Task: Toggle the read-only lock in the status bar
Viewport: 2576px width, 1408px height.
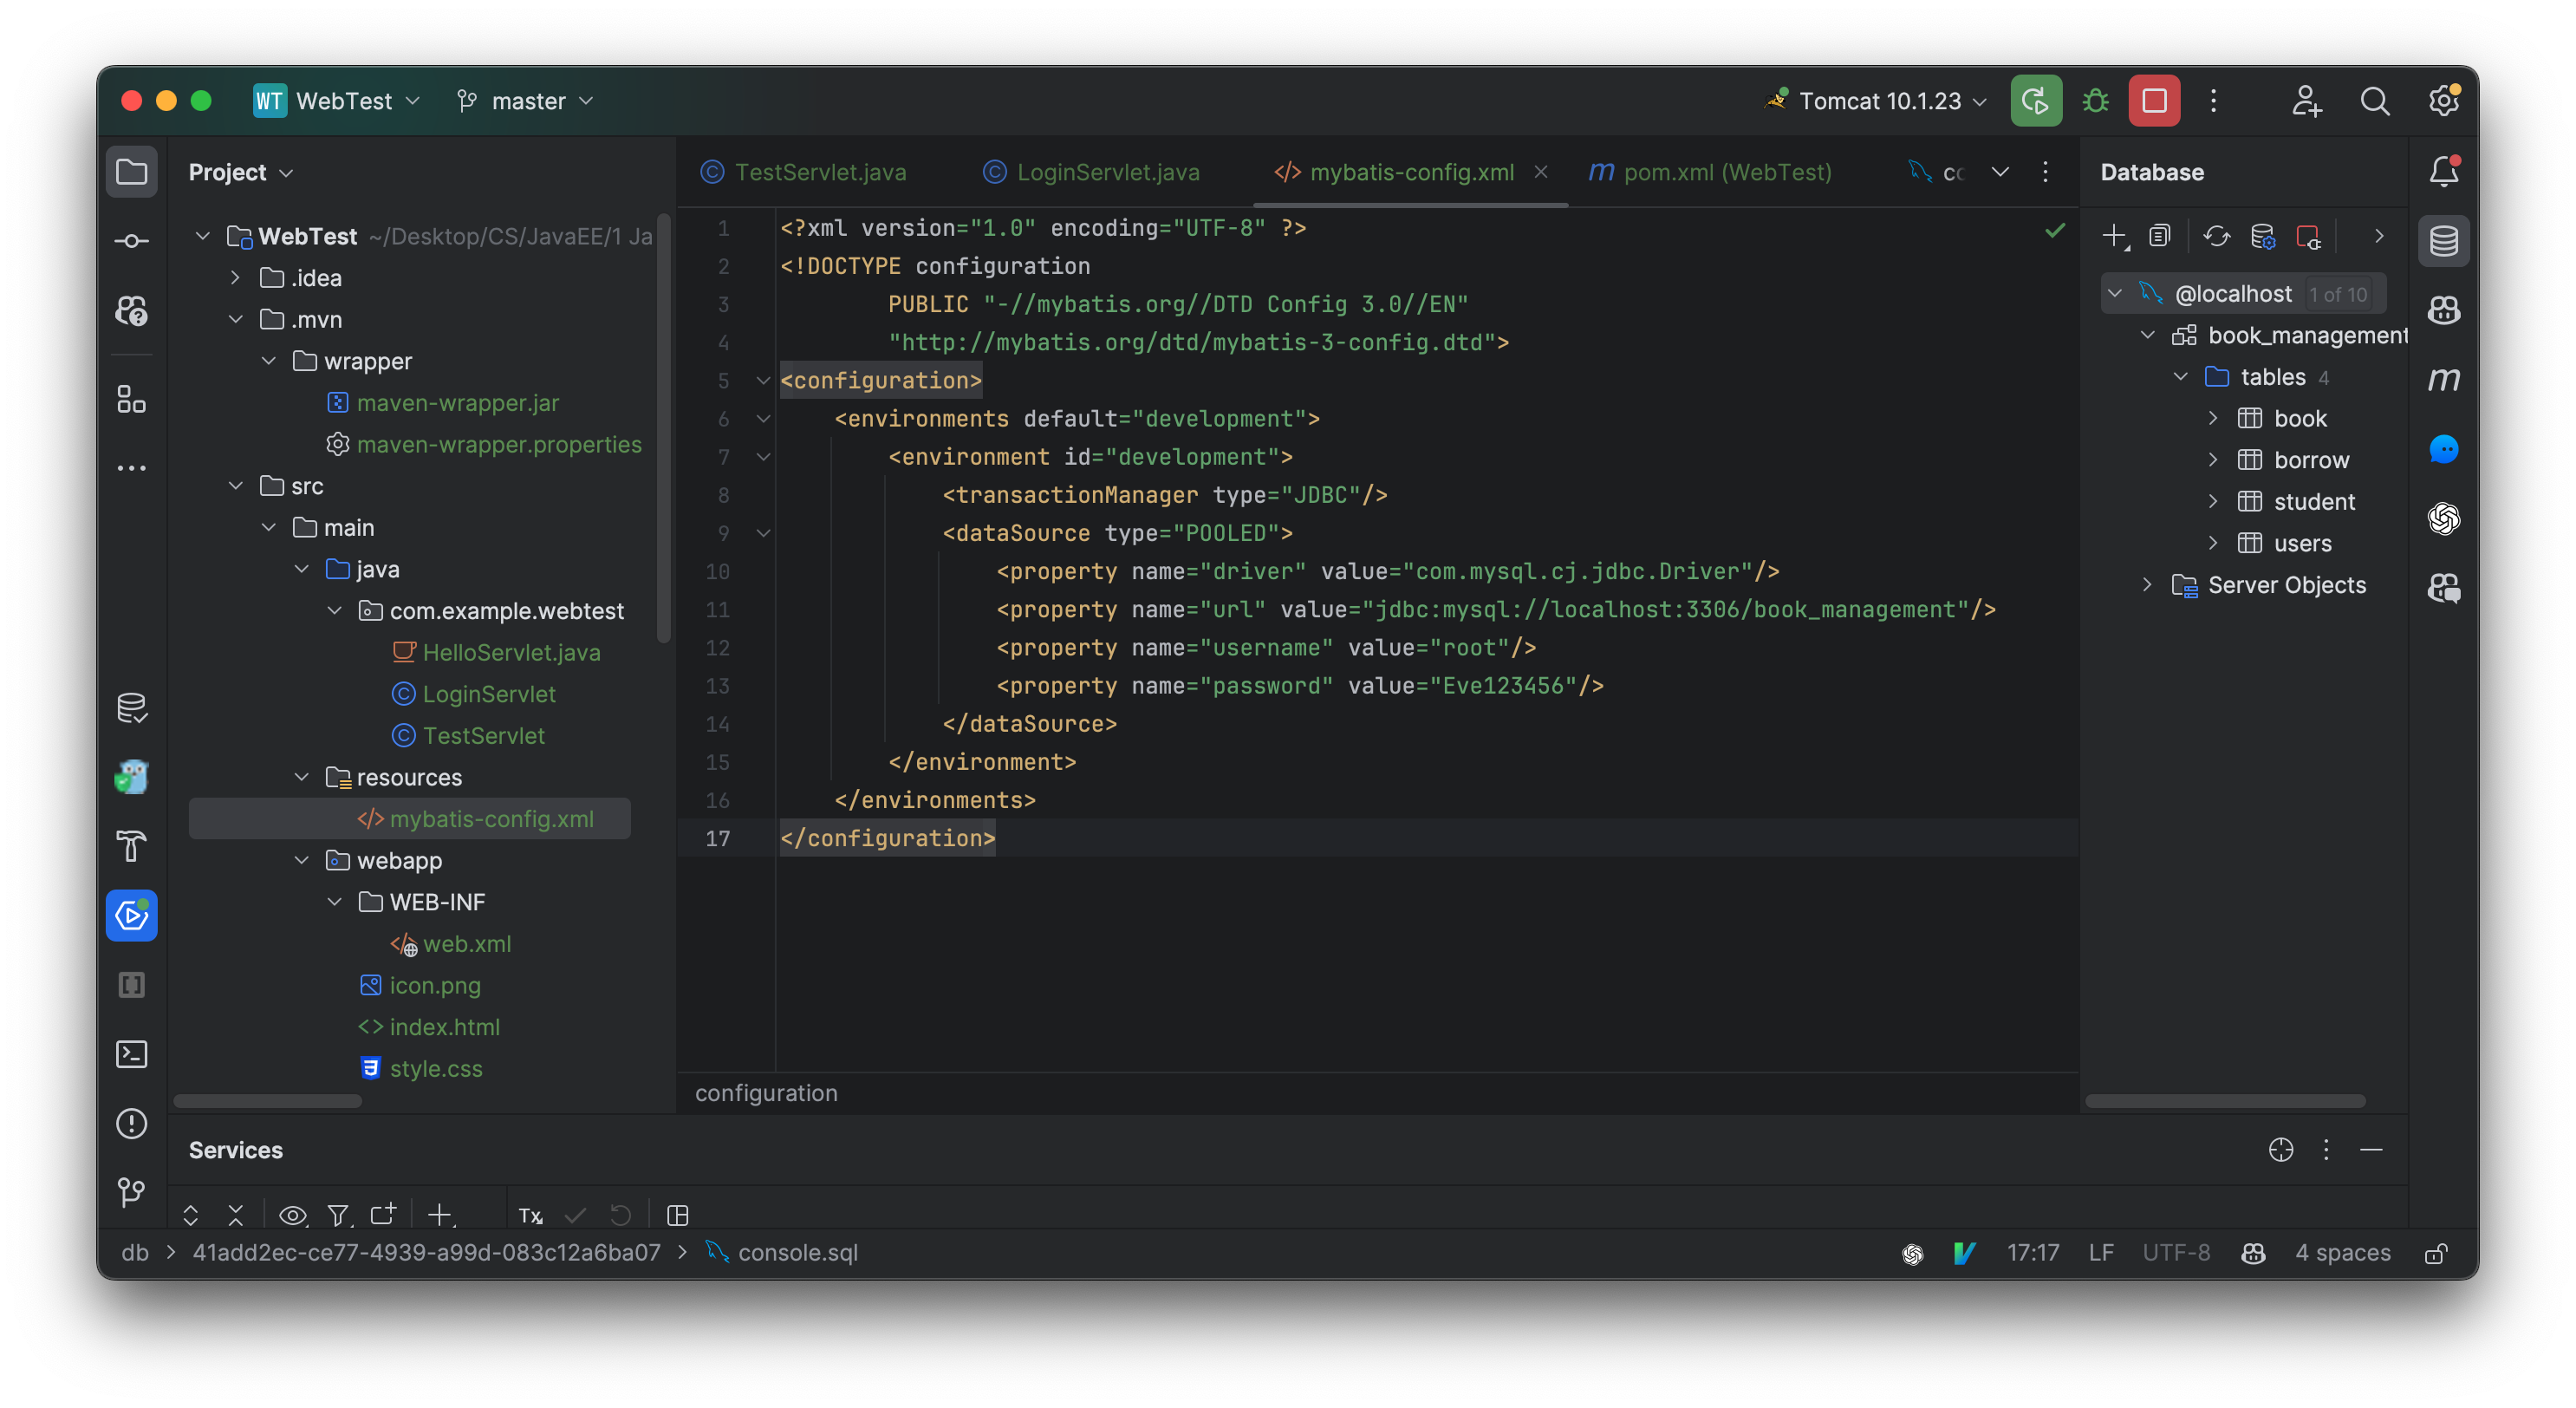Action: coord(2437,1252)
